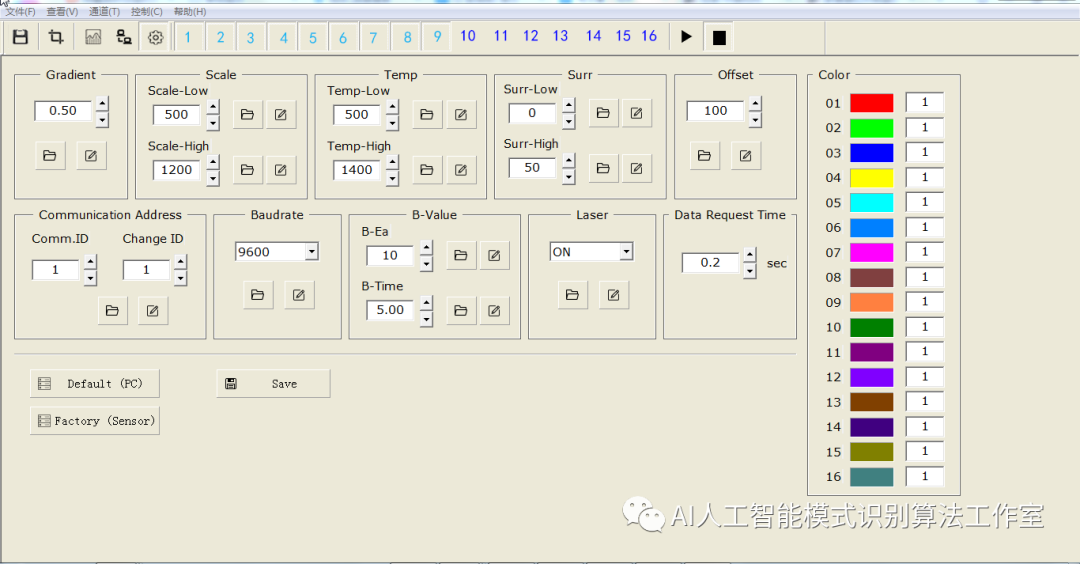Increase Temp-High value with up arrow
Viewport: 1080px width, 564px height.
click(x=392, y=163)
